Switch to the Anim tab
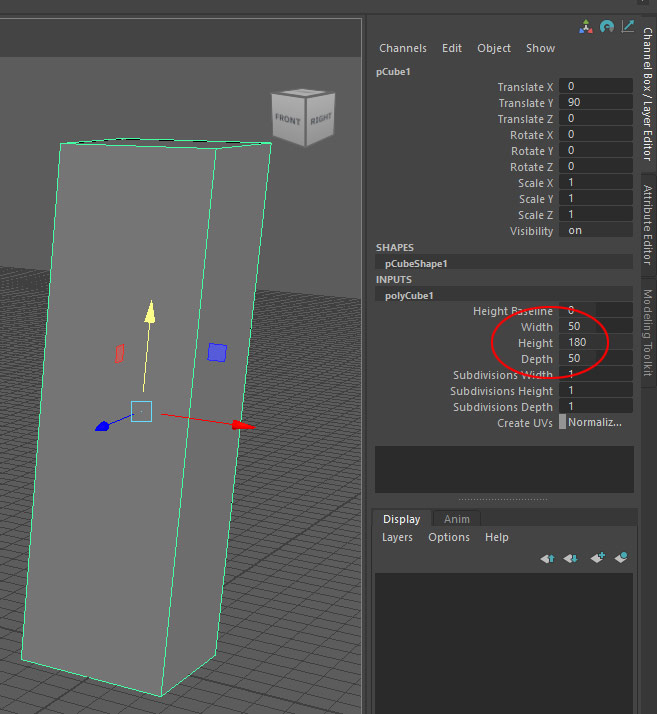This screenshot has width=657, height=714. 457,519
